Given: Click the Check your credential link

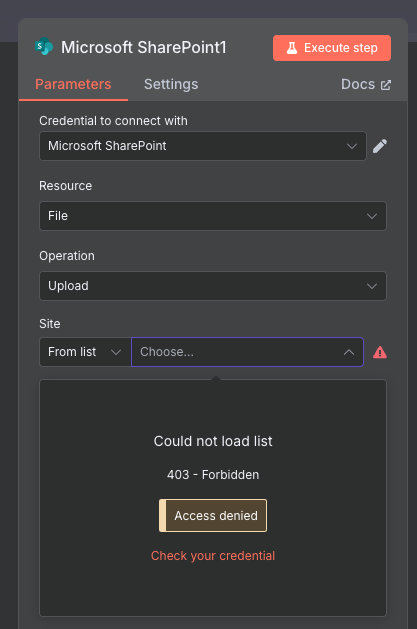Looking at the screenshot, I should 213,556.
